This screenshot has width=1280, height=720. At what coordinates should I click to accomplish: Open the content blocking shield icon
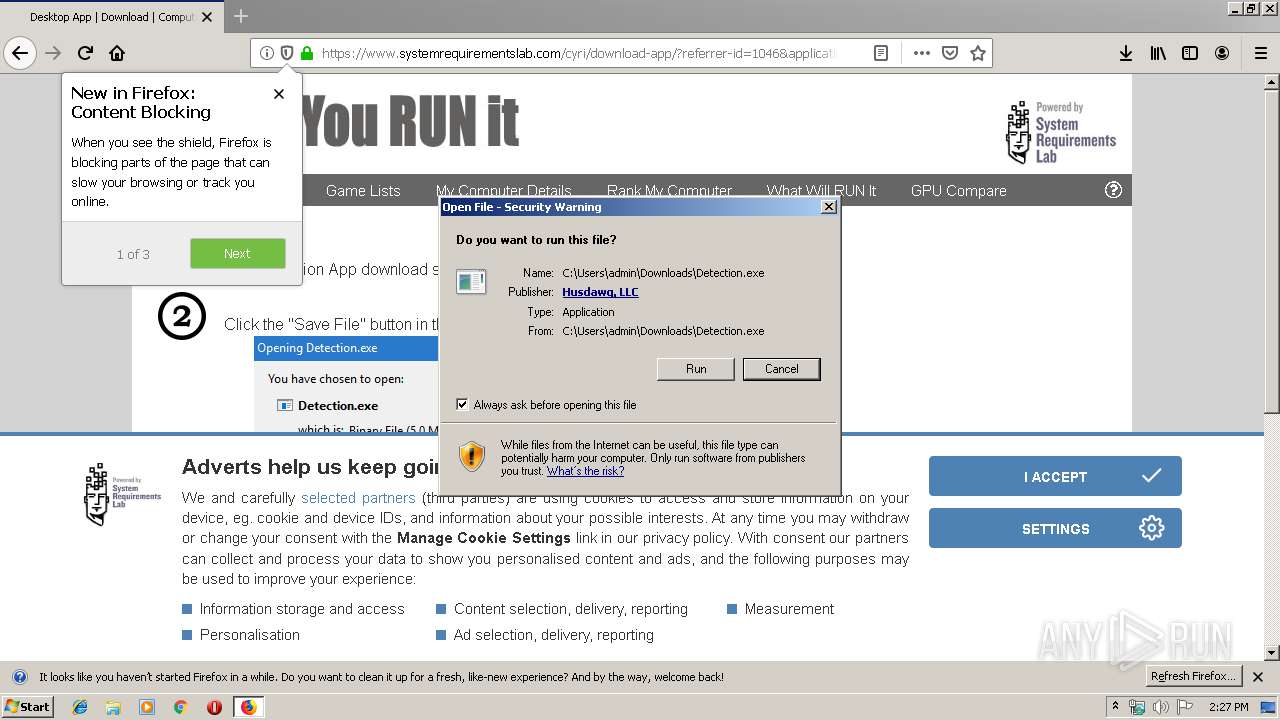click(x=287, y=53)
